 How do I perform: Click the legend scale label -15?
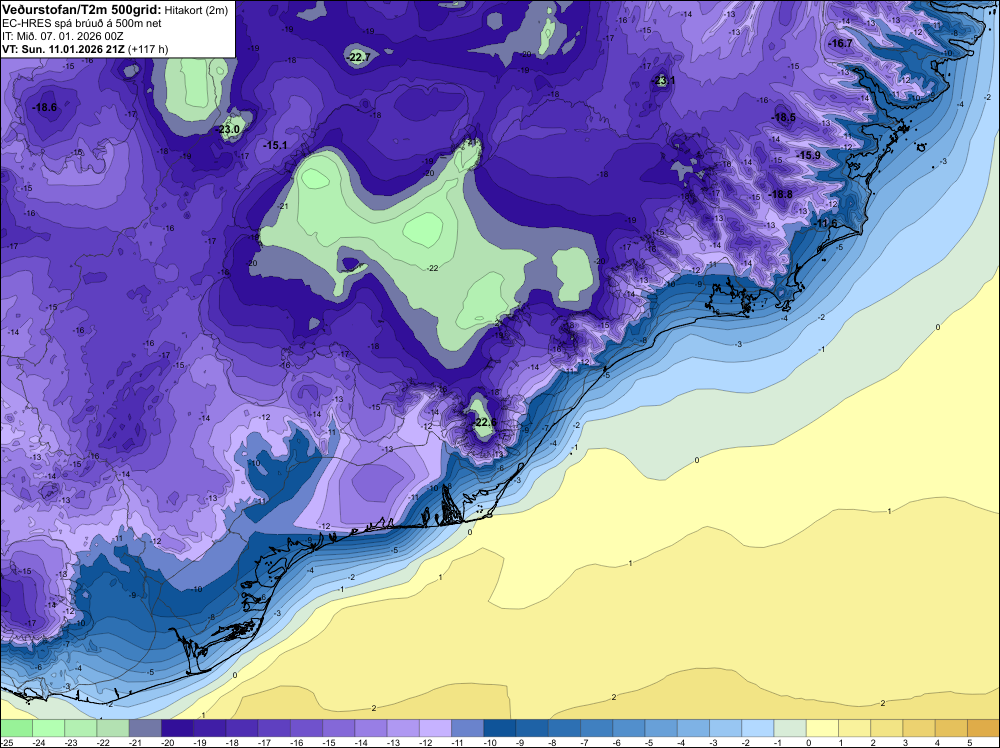pos(329,742)
